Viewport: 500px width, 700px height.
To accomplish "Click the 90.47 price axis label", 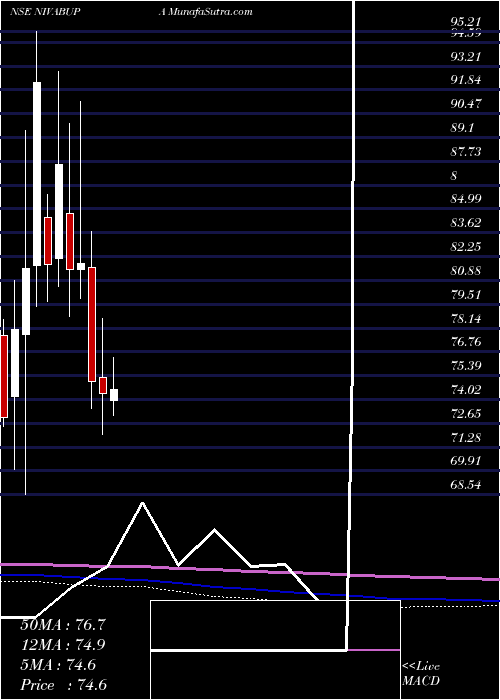I will pyautogui.click(x=465, y=104).
